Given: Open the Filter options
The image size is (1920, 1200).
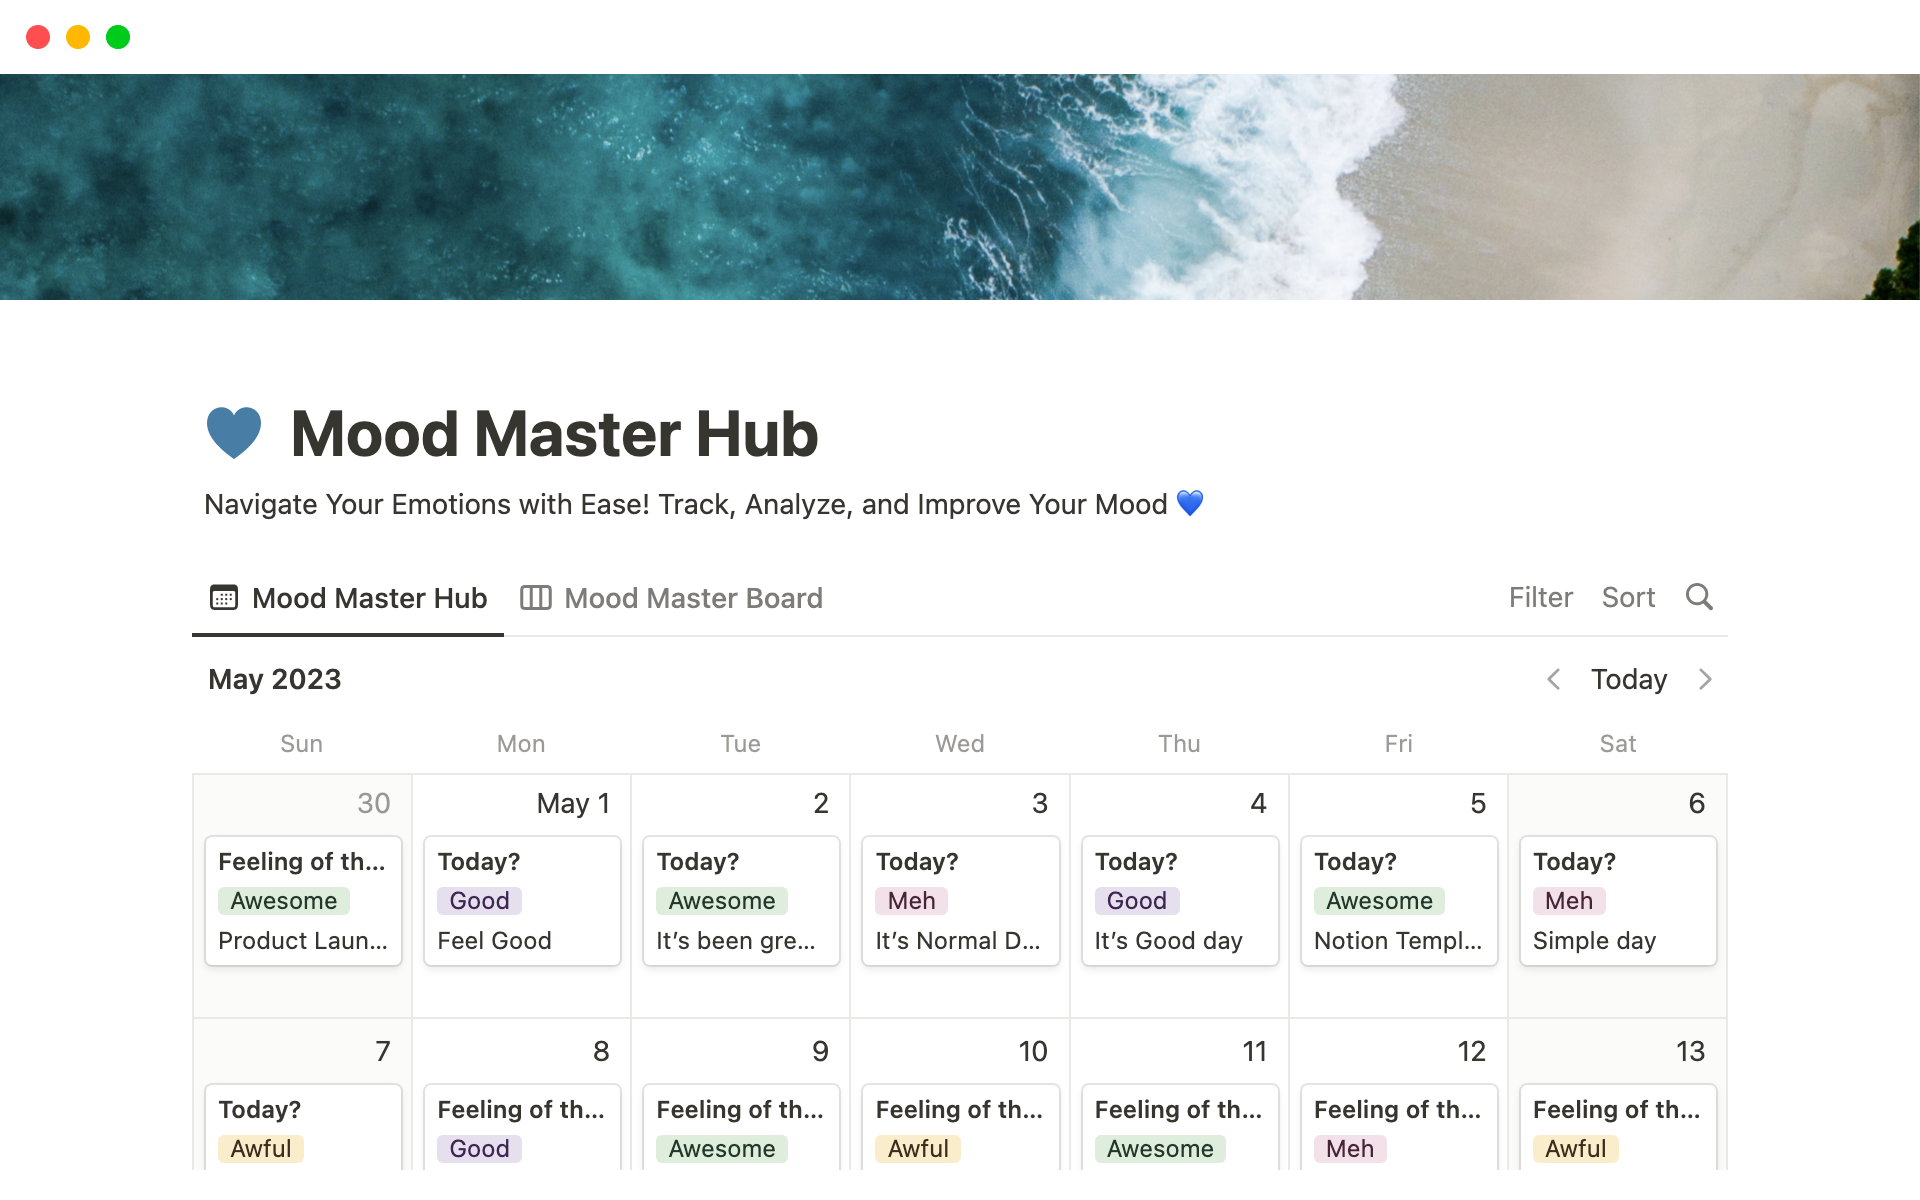Looking at the screenshot, I should (1540, 597).
